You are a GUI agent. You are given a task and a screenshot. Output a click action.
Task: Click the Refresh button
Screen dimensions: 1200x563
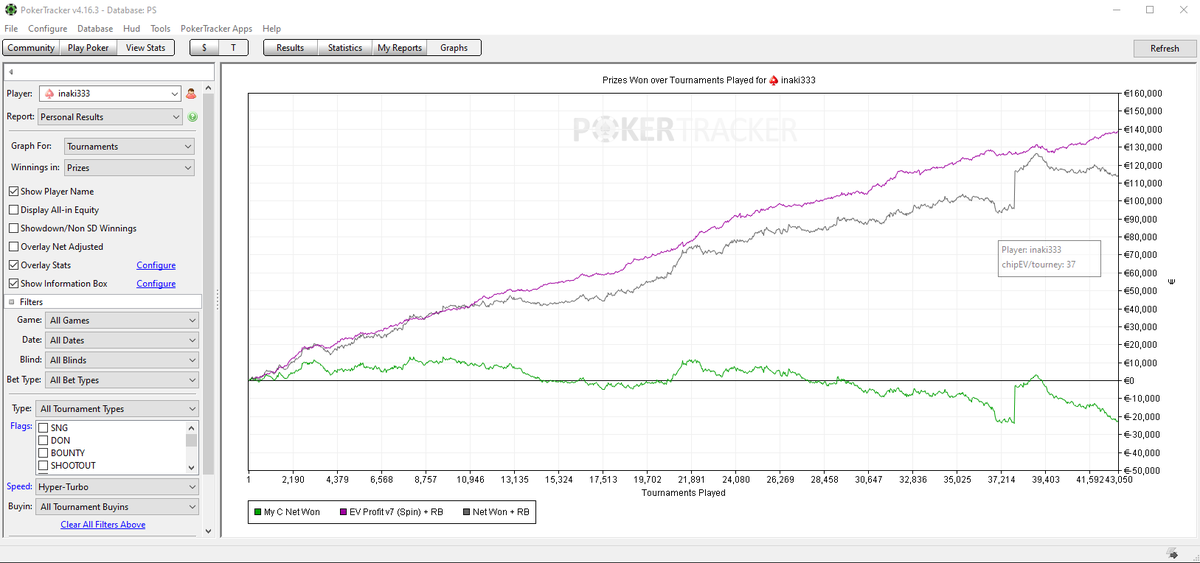(1164, 48)
